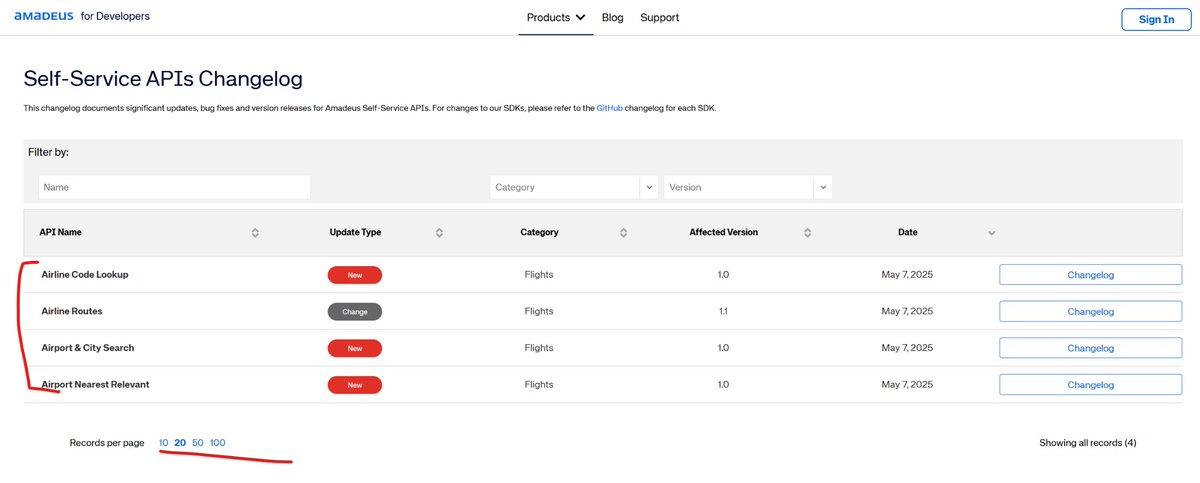This screenshot has height=483, width=1200.
Task: Select the Airline Routes row name
Action: pyautogui.click(x=72, y=311)
